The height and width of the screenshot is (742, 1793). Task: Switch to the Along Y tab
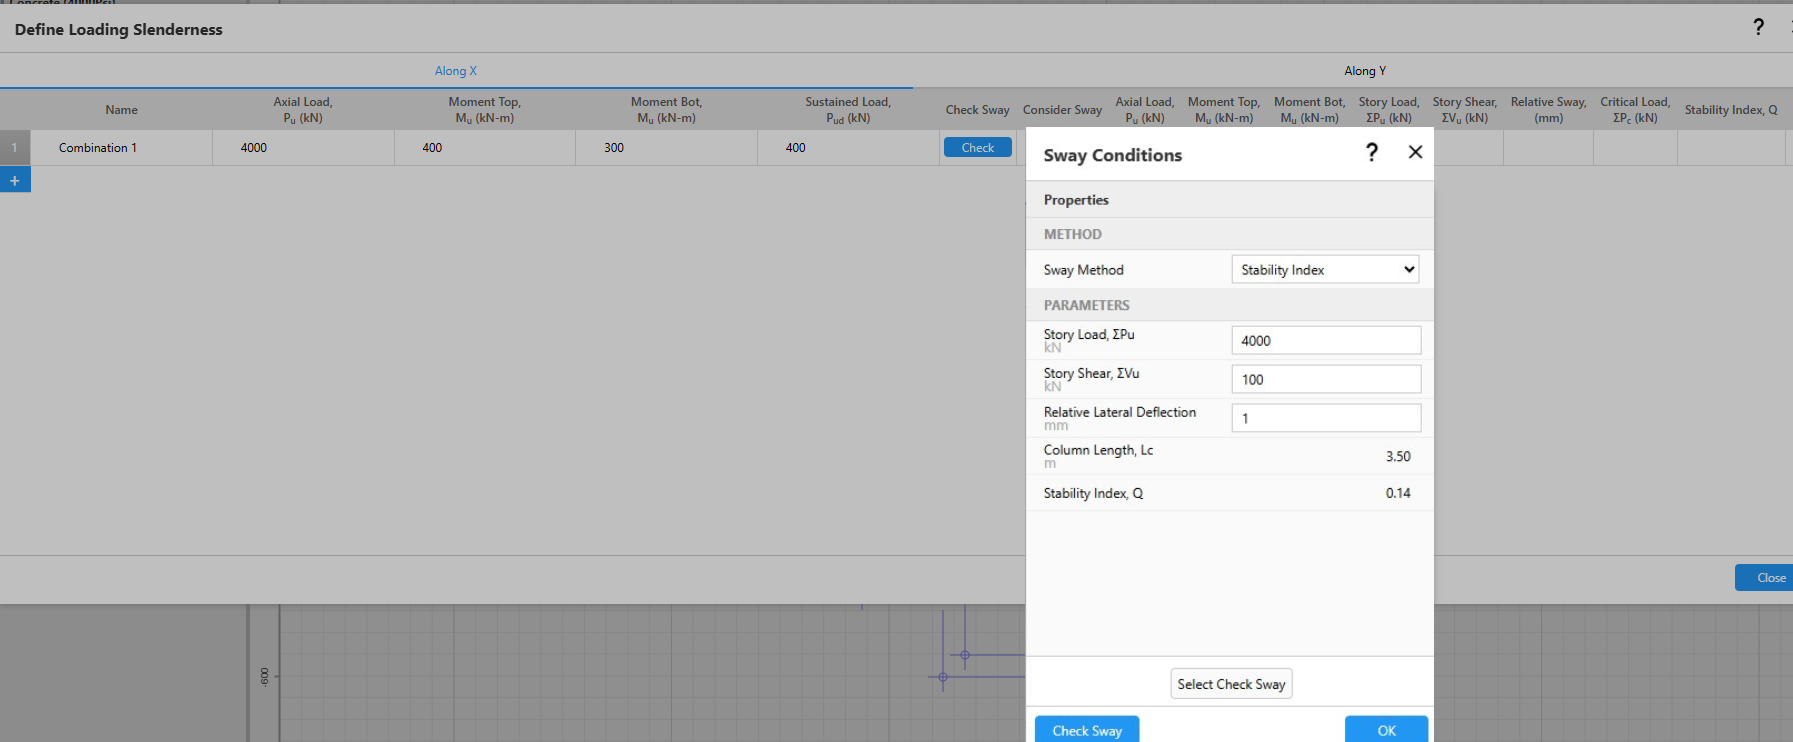1364,71
